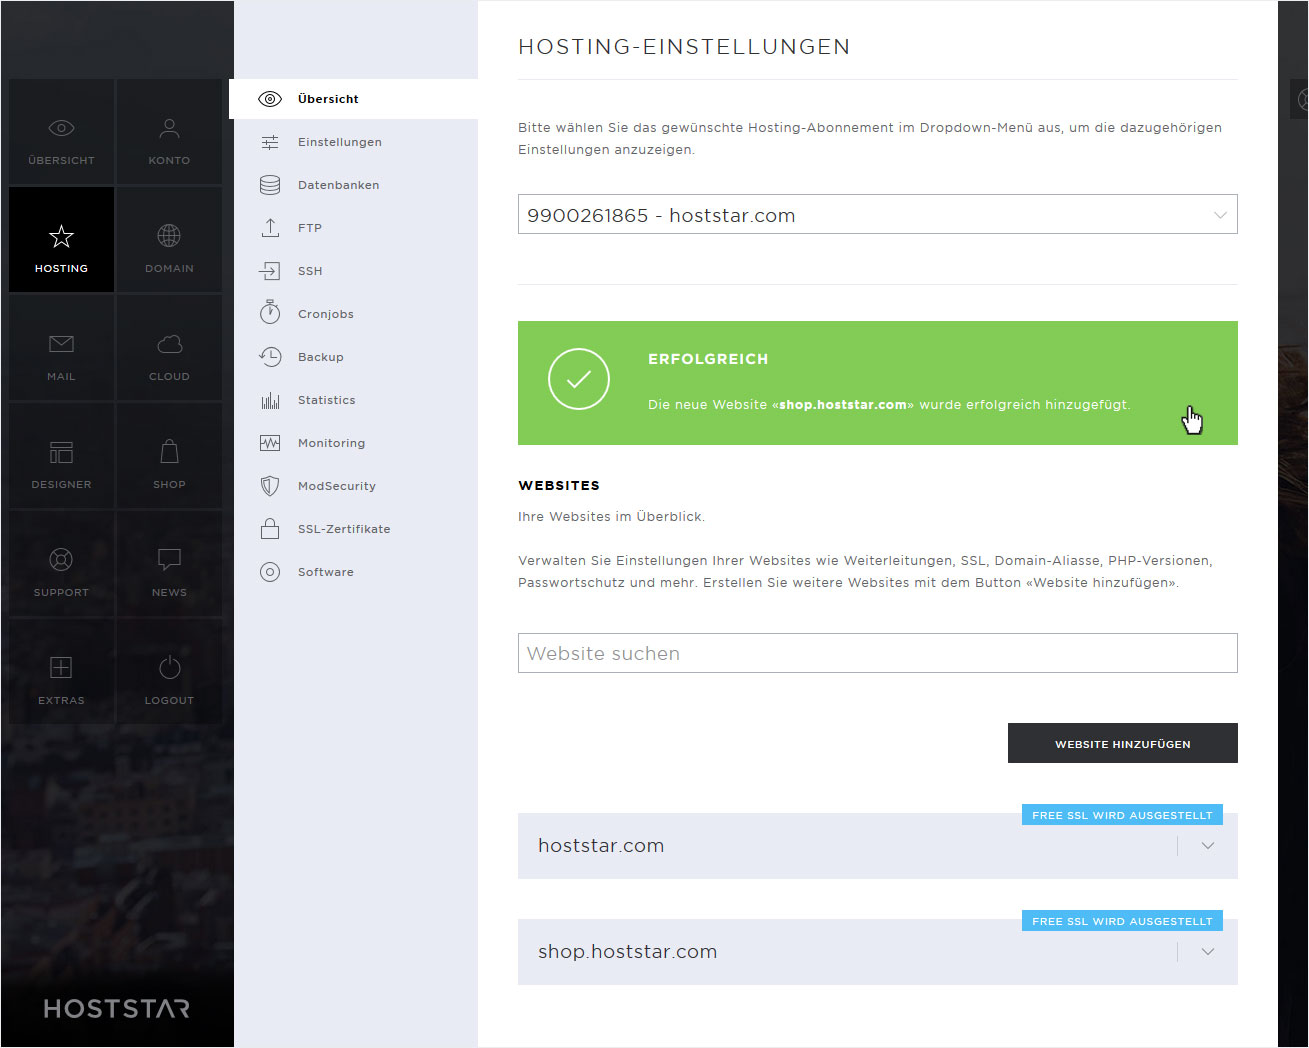Screen dimensions: 1309x1048
Task: Click the login-arrow icon beside SSH
Action: click(x=270, y=271)
